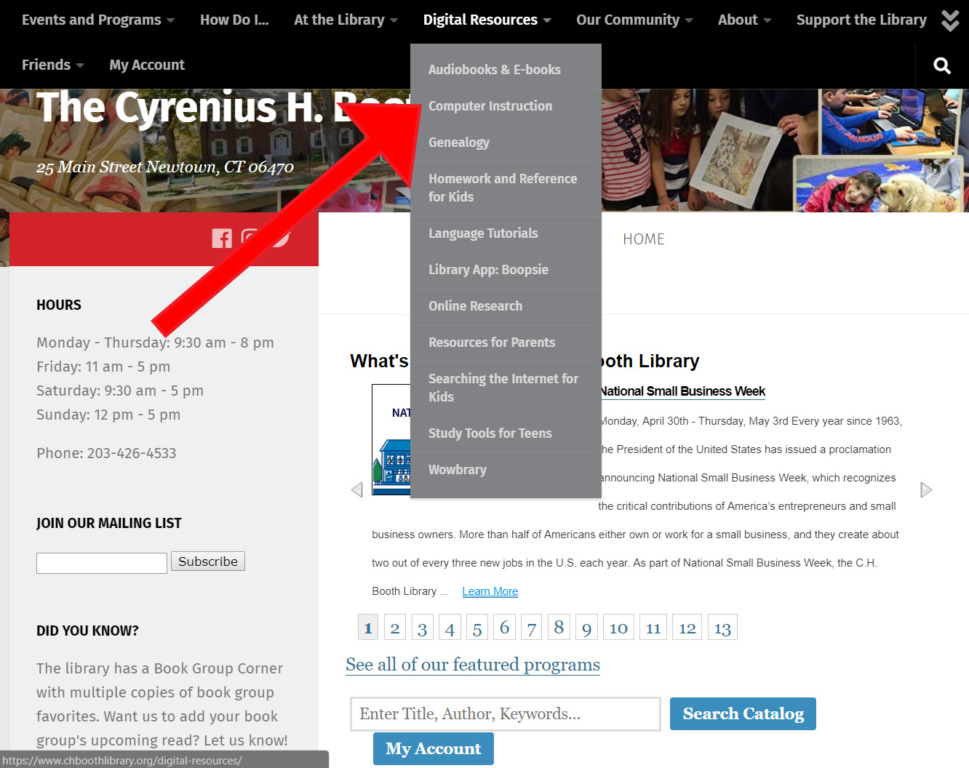Screen dimensions: 969x768
Task: Click the Subscribe button
Action: click(x=208, y=562)
